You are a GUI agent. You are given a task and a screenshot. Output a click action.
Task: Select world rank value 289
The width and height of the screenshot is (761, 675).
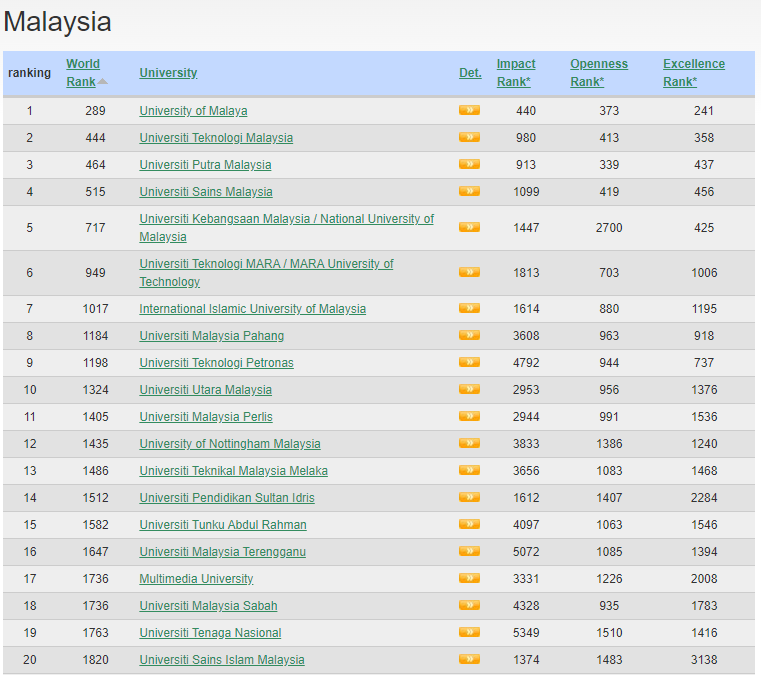coord(95,111)
